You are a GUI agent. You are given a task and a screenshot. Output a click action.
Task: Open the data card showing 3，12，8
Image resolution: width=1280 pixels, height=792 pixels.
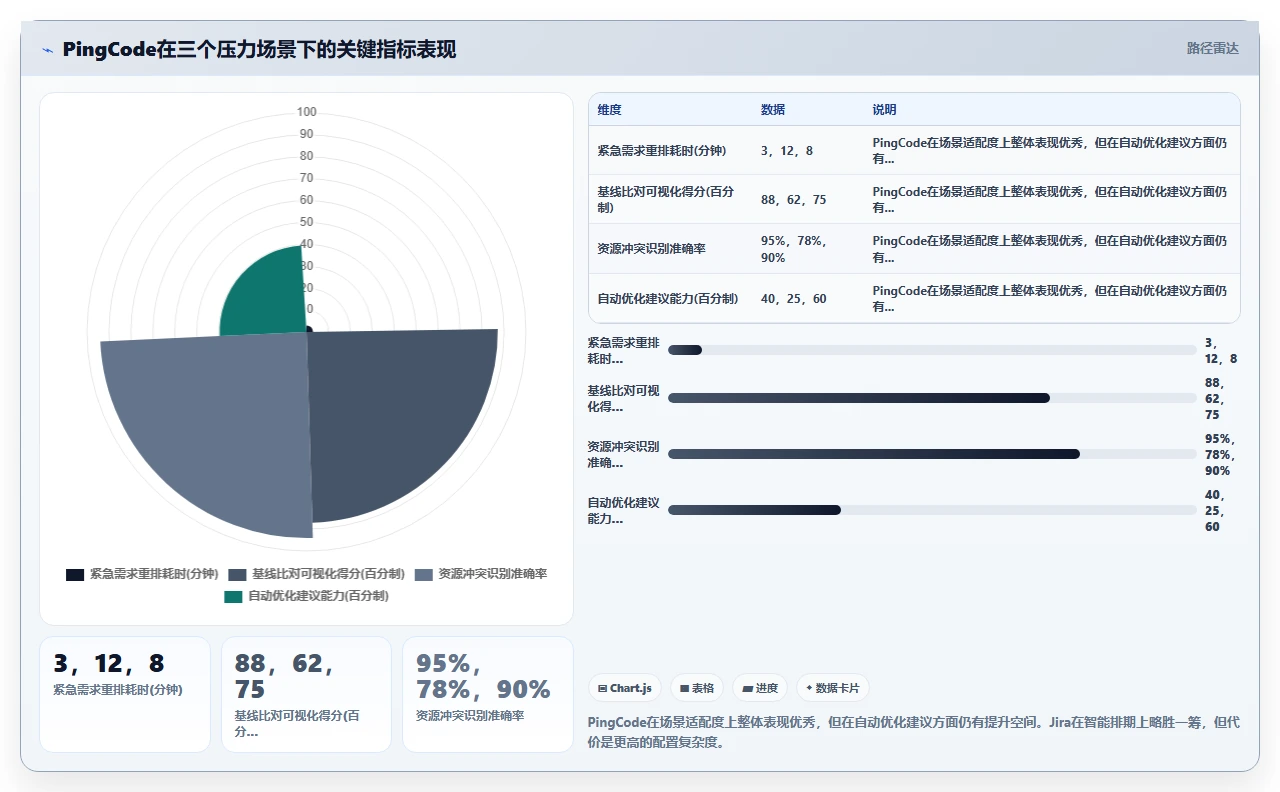(x=125, y=694)
